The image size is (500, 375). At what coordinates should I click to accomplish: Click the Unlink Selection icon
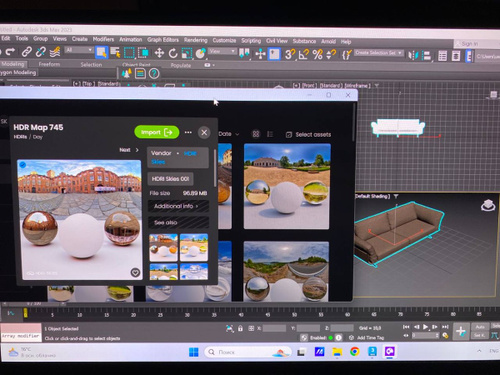tap(41, 52)
